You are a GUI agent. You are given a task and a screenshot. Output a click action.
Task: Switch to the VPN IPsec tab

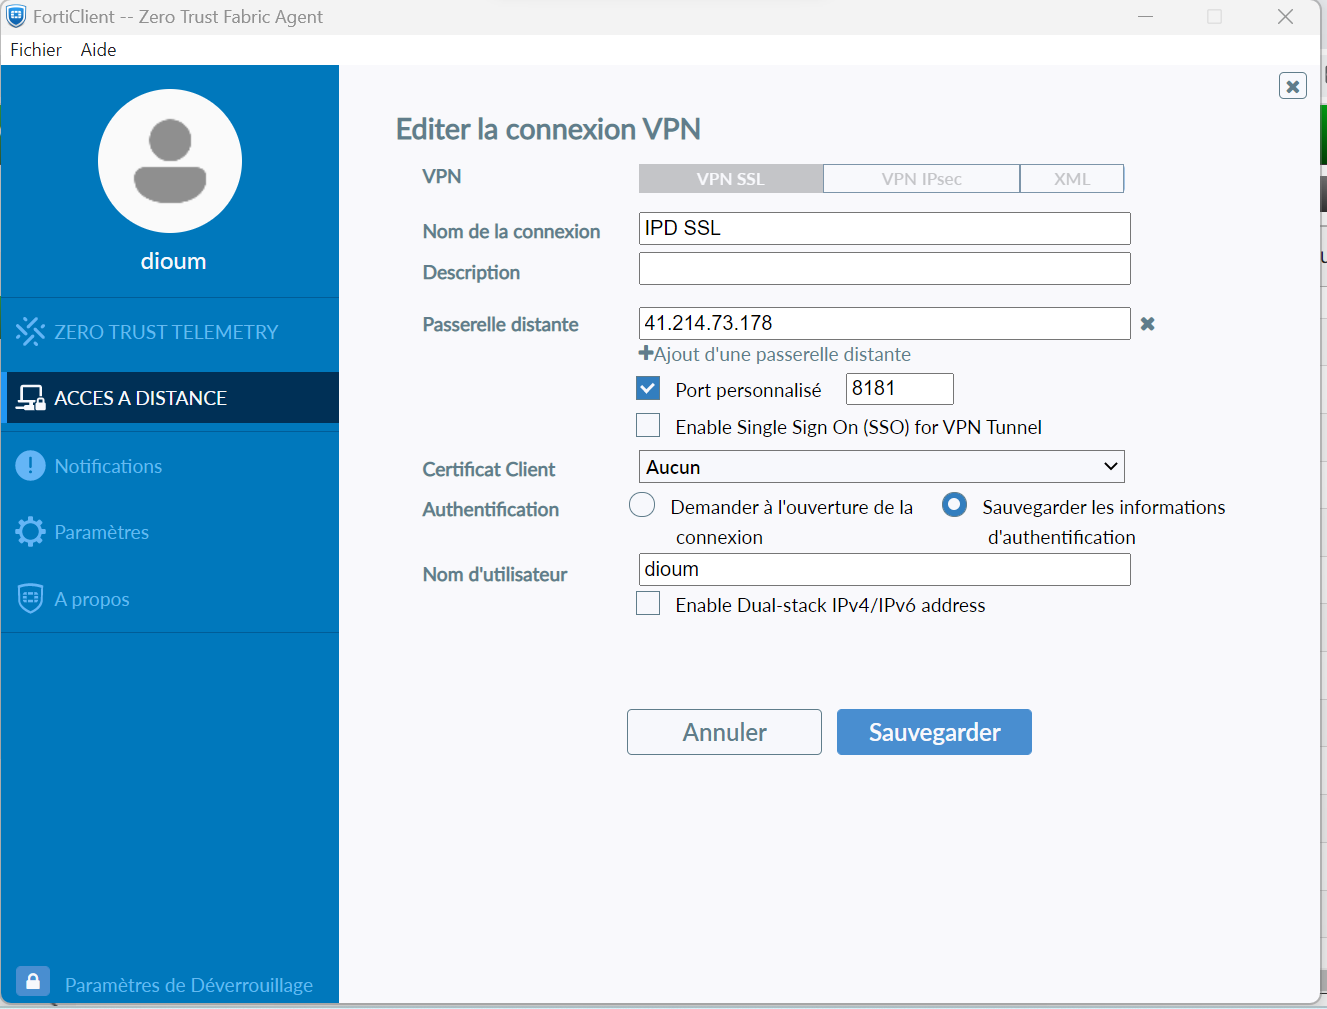coord(921,179)
